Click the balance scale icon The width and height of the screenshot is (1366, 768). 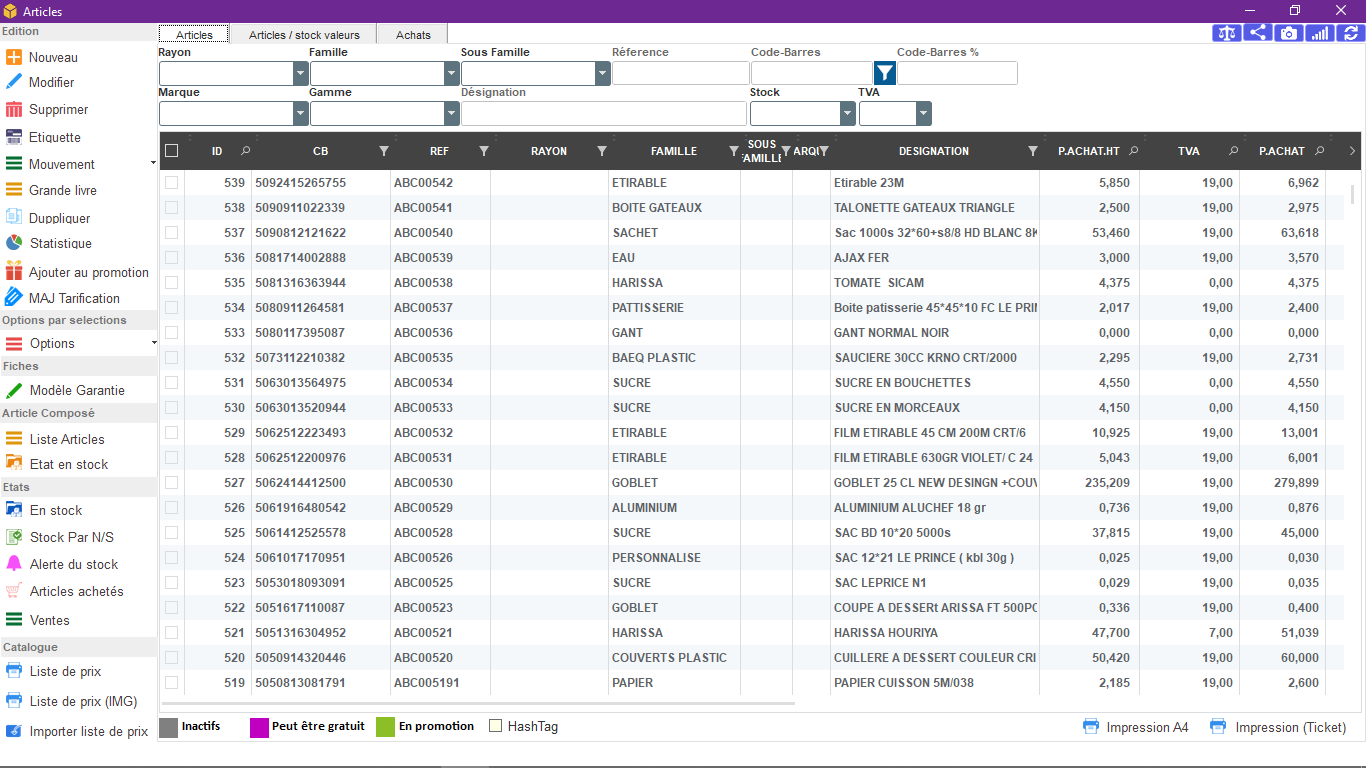coord(1227,33)
